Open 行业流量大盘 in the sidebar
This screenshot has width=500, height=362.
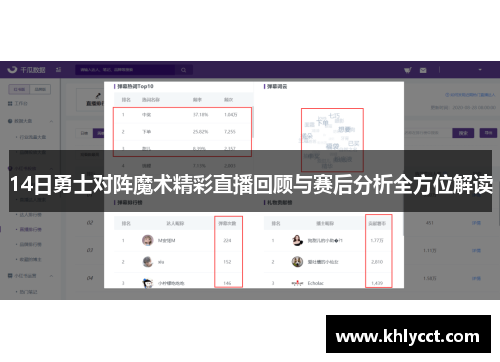point(33,137)
